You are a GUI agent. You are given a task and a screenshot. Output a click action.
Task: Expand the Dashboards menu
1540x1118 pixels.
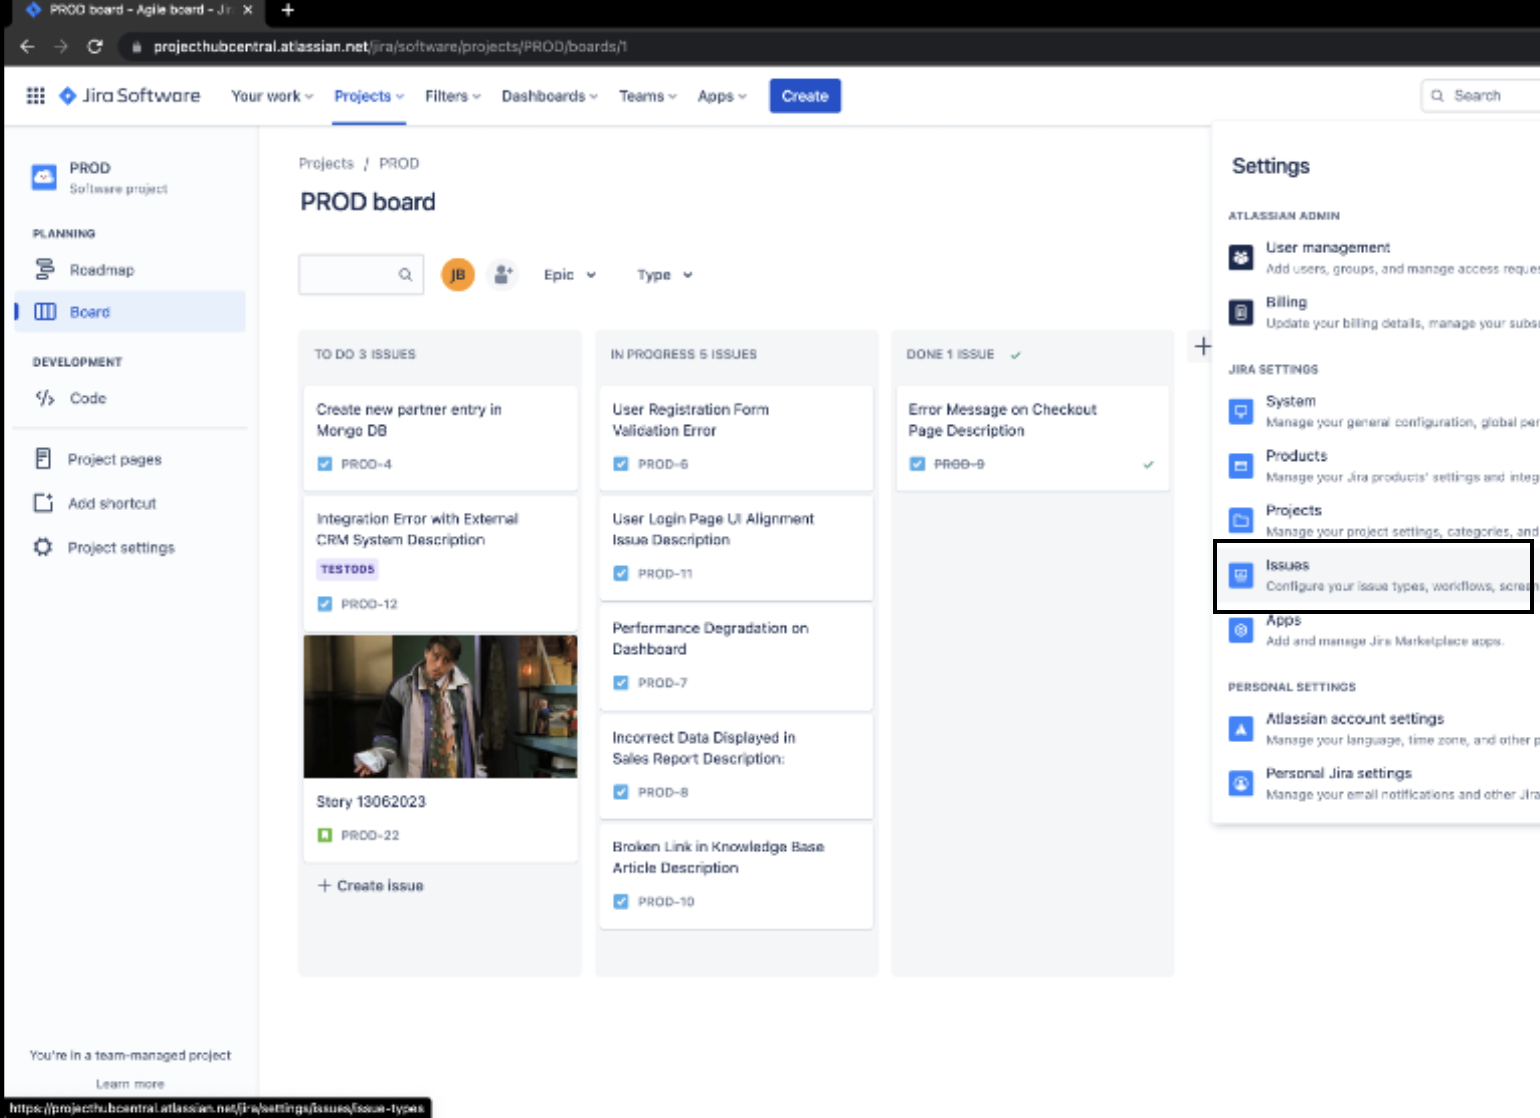[550, 96]
